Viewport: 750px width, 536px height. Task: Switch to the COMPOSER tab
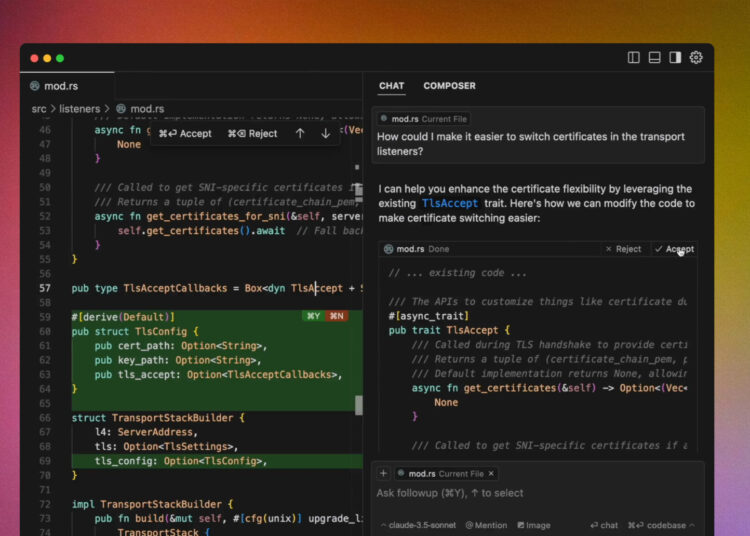point(449,86)
